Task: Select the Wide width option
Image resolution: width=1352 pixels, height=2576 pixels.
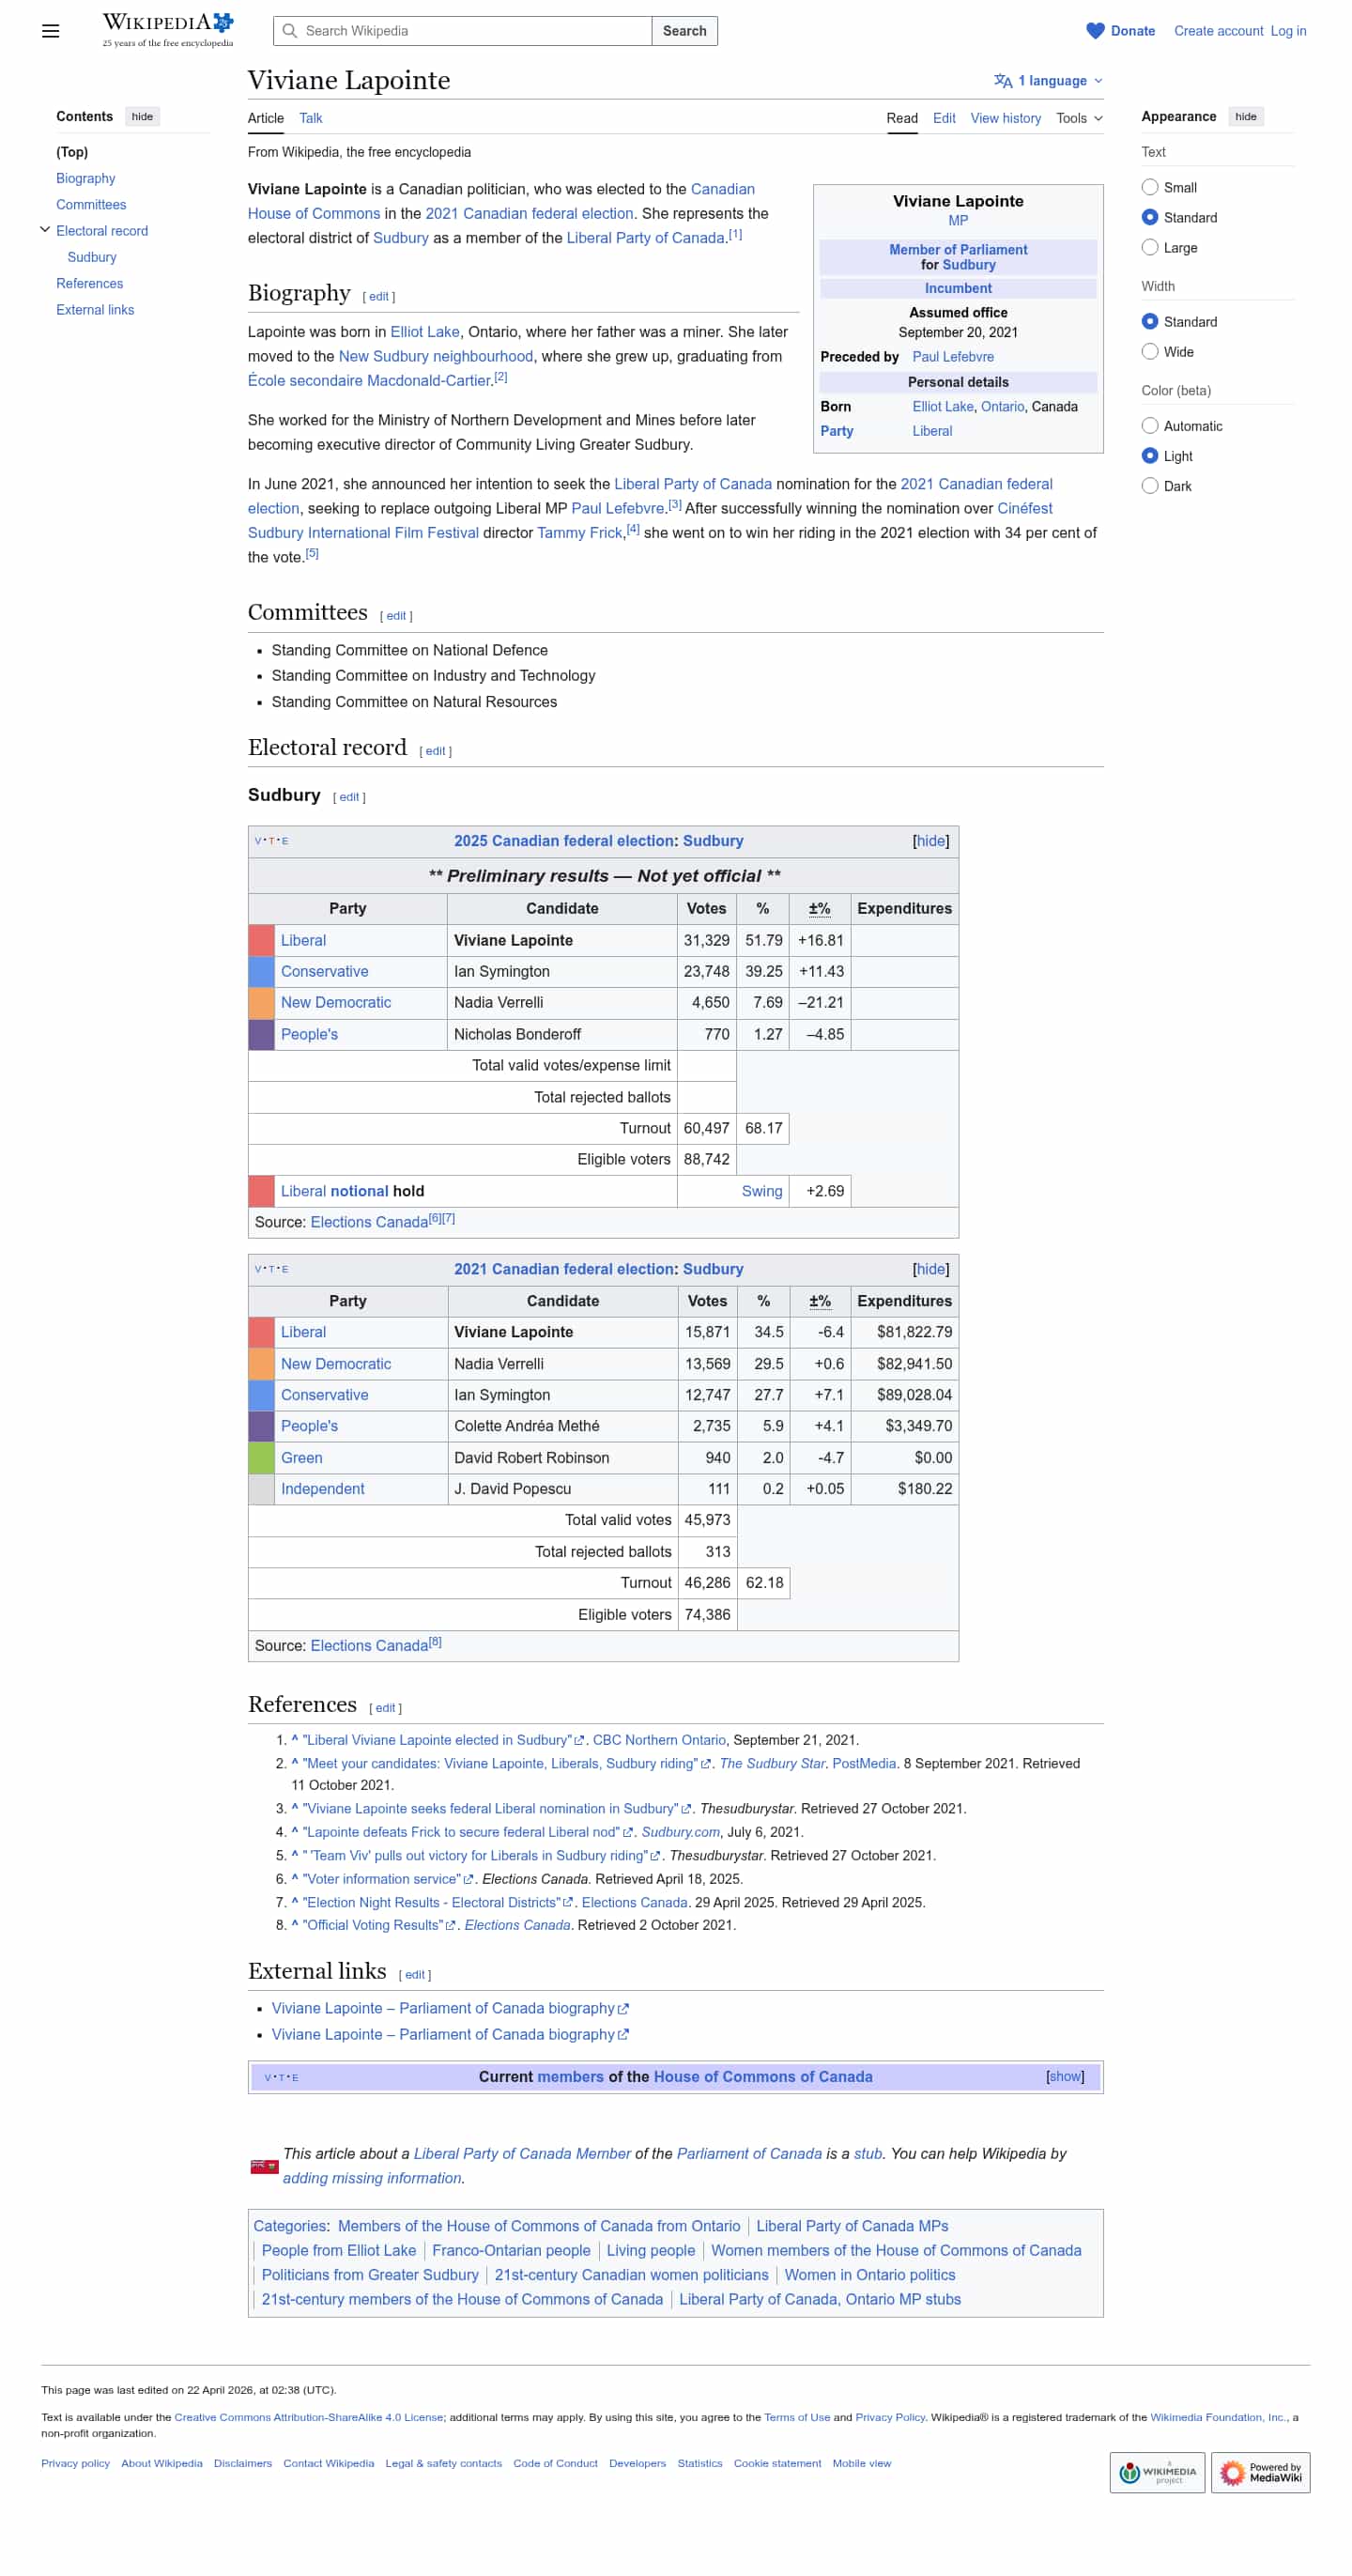Action: click(x=1149, y=352)
